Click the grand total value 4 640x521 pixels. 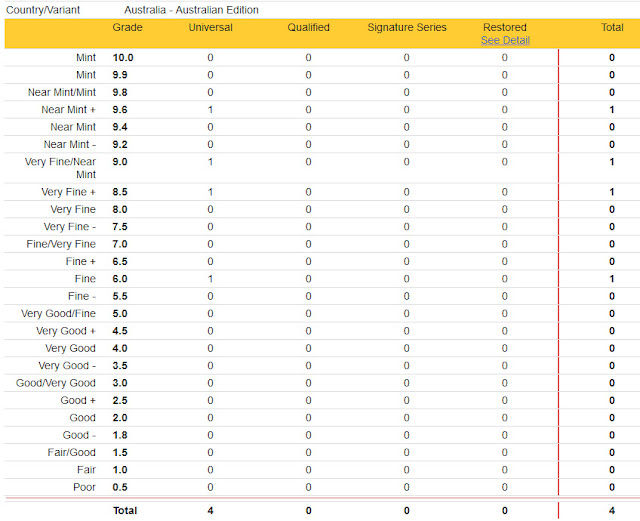(x=611, y=510)
